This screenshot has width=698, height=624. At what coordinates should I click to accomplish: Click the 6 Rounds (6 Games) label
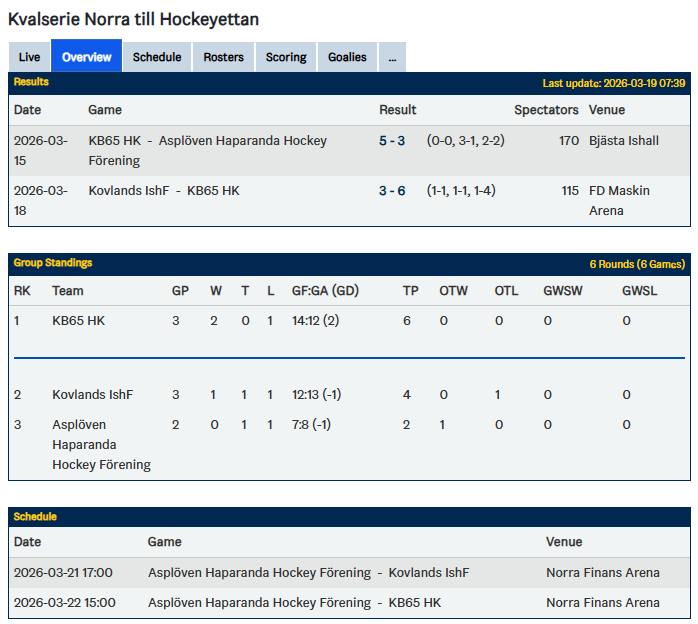tap(637, 264)
